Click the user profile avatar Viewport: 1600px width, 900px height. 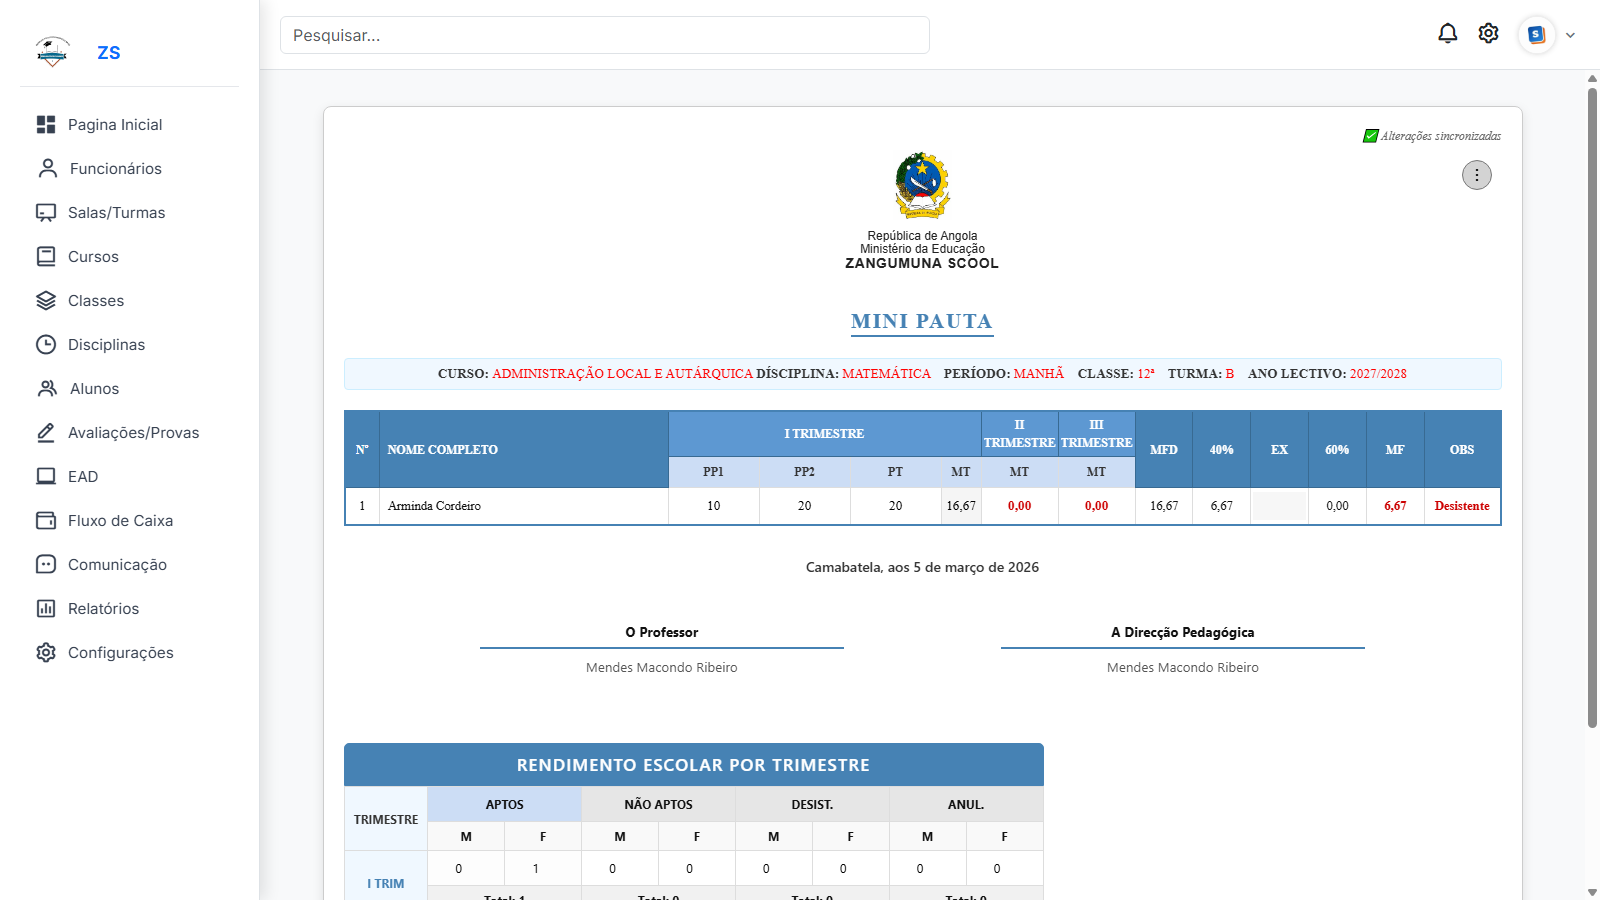pyautogui.click(x=1536, y=35)
